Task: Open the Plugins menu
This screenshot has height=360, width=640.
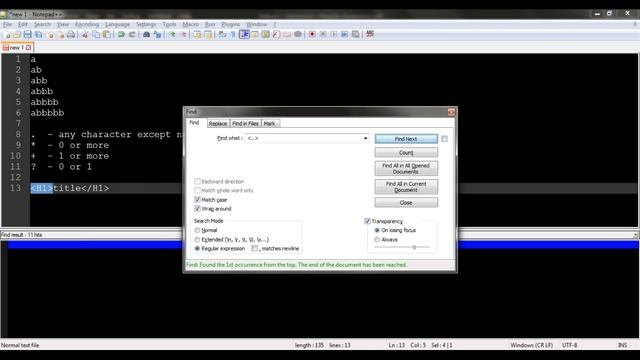Action: tap(231, 24)
